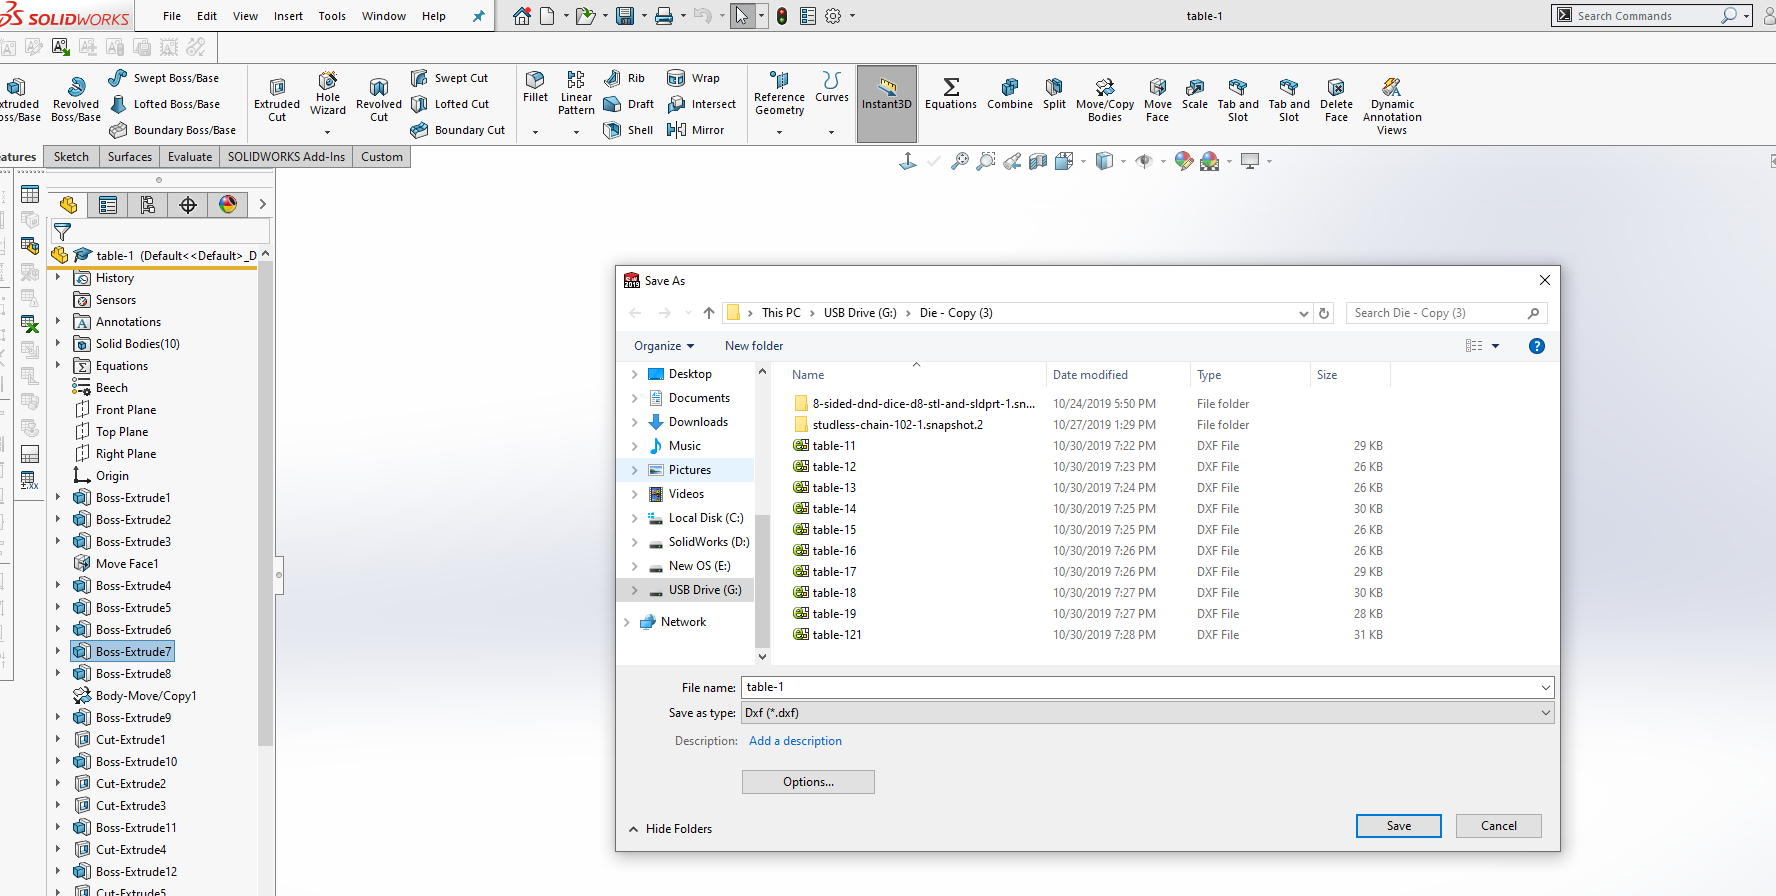
Task: Click the Search Die - Copy (3) box
Action: 1446,313
